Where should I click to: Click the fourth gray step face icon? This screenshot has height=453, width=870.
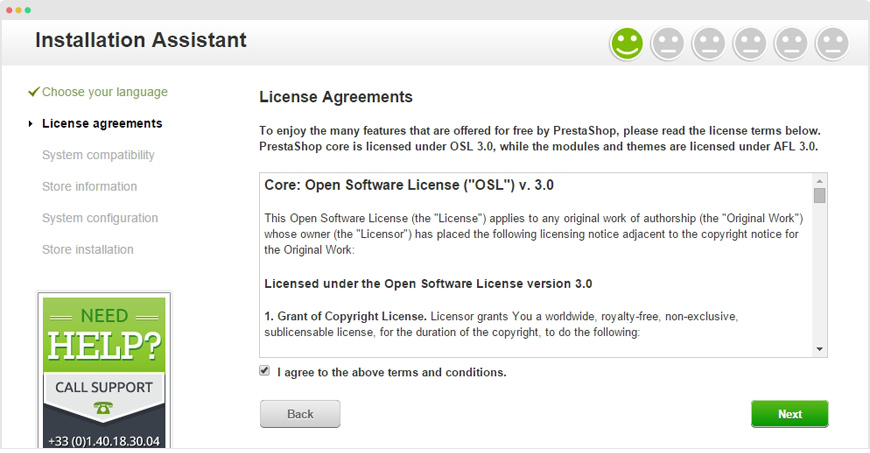tap(750, 43)
